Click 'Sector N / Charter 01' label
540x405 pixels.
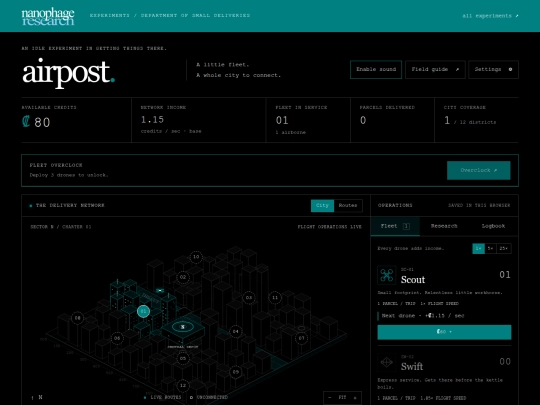pyautogui.click(x=61, y=227)
